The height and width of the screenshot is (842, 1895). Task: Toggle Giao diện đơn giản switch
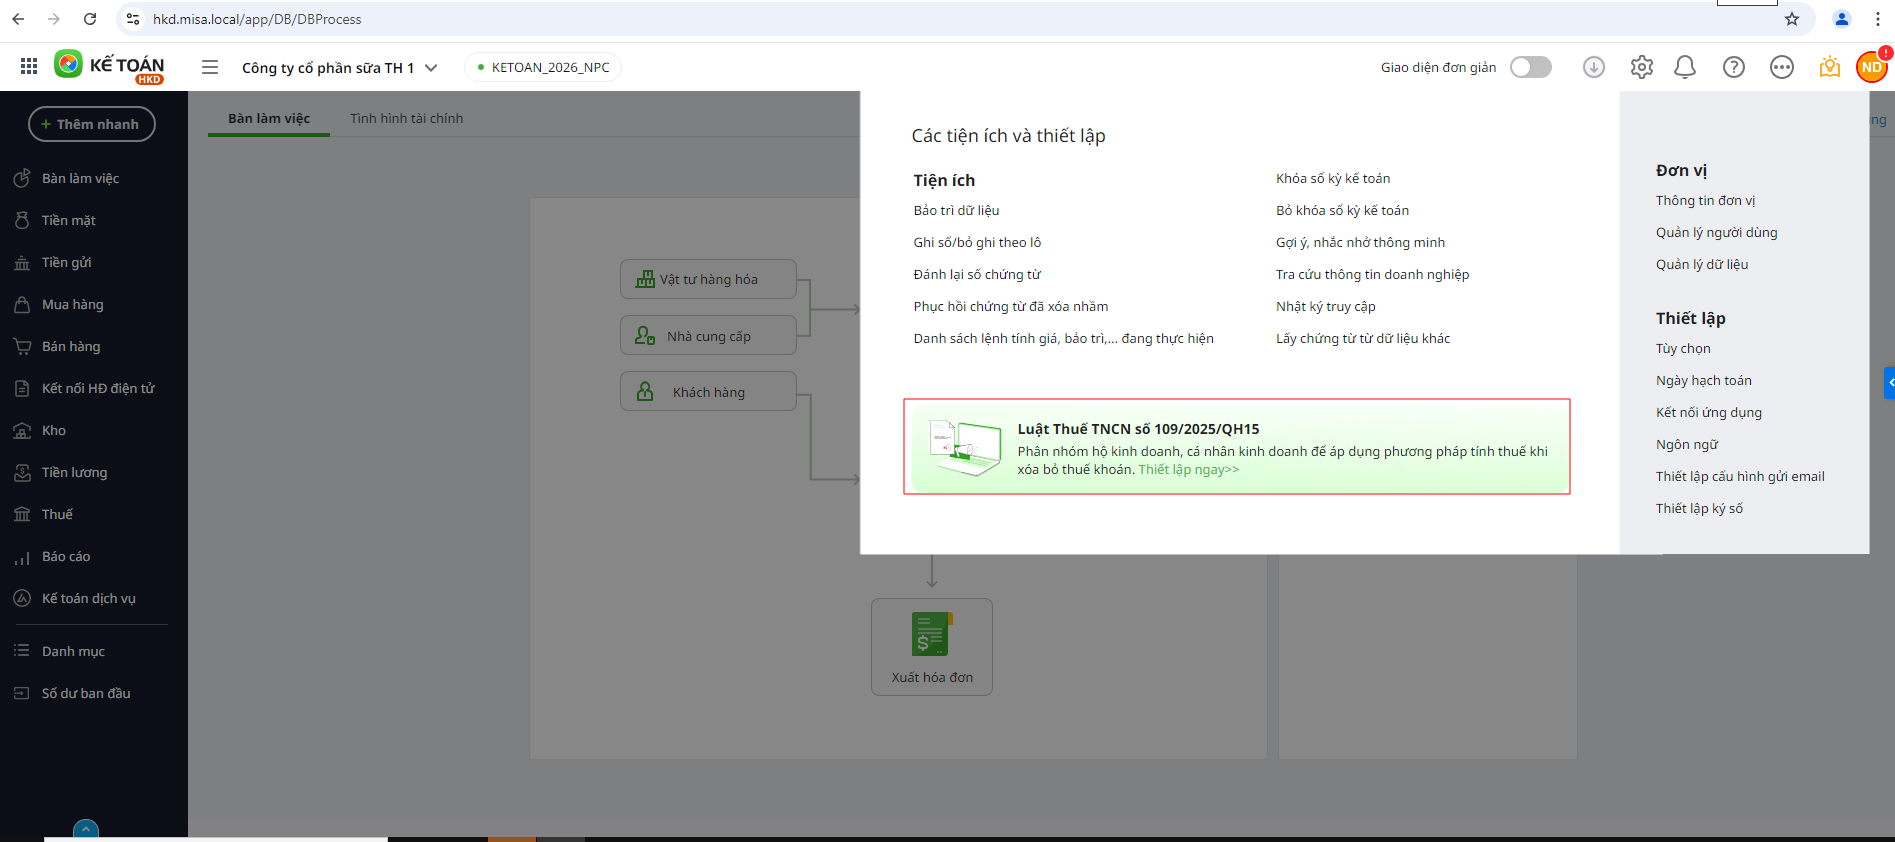1530,67
